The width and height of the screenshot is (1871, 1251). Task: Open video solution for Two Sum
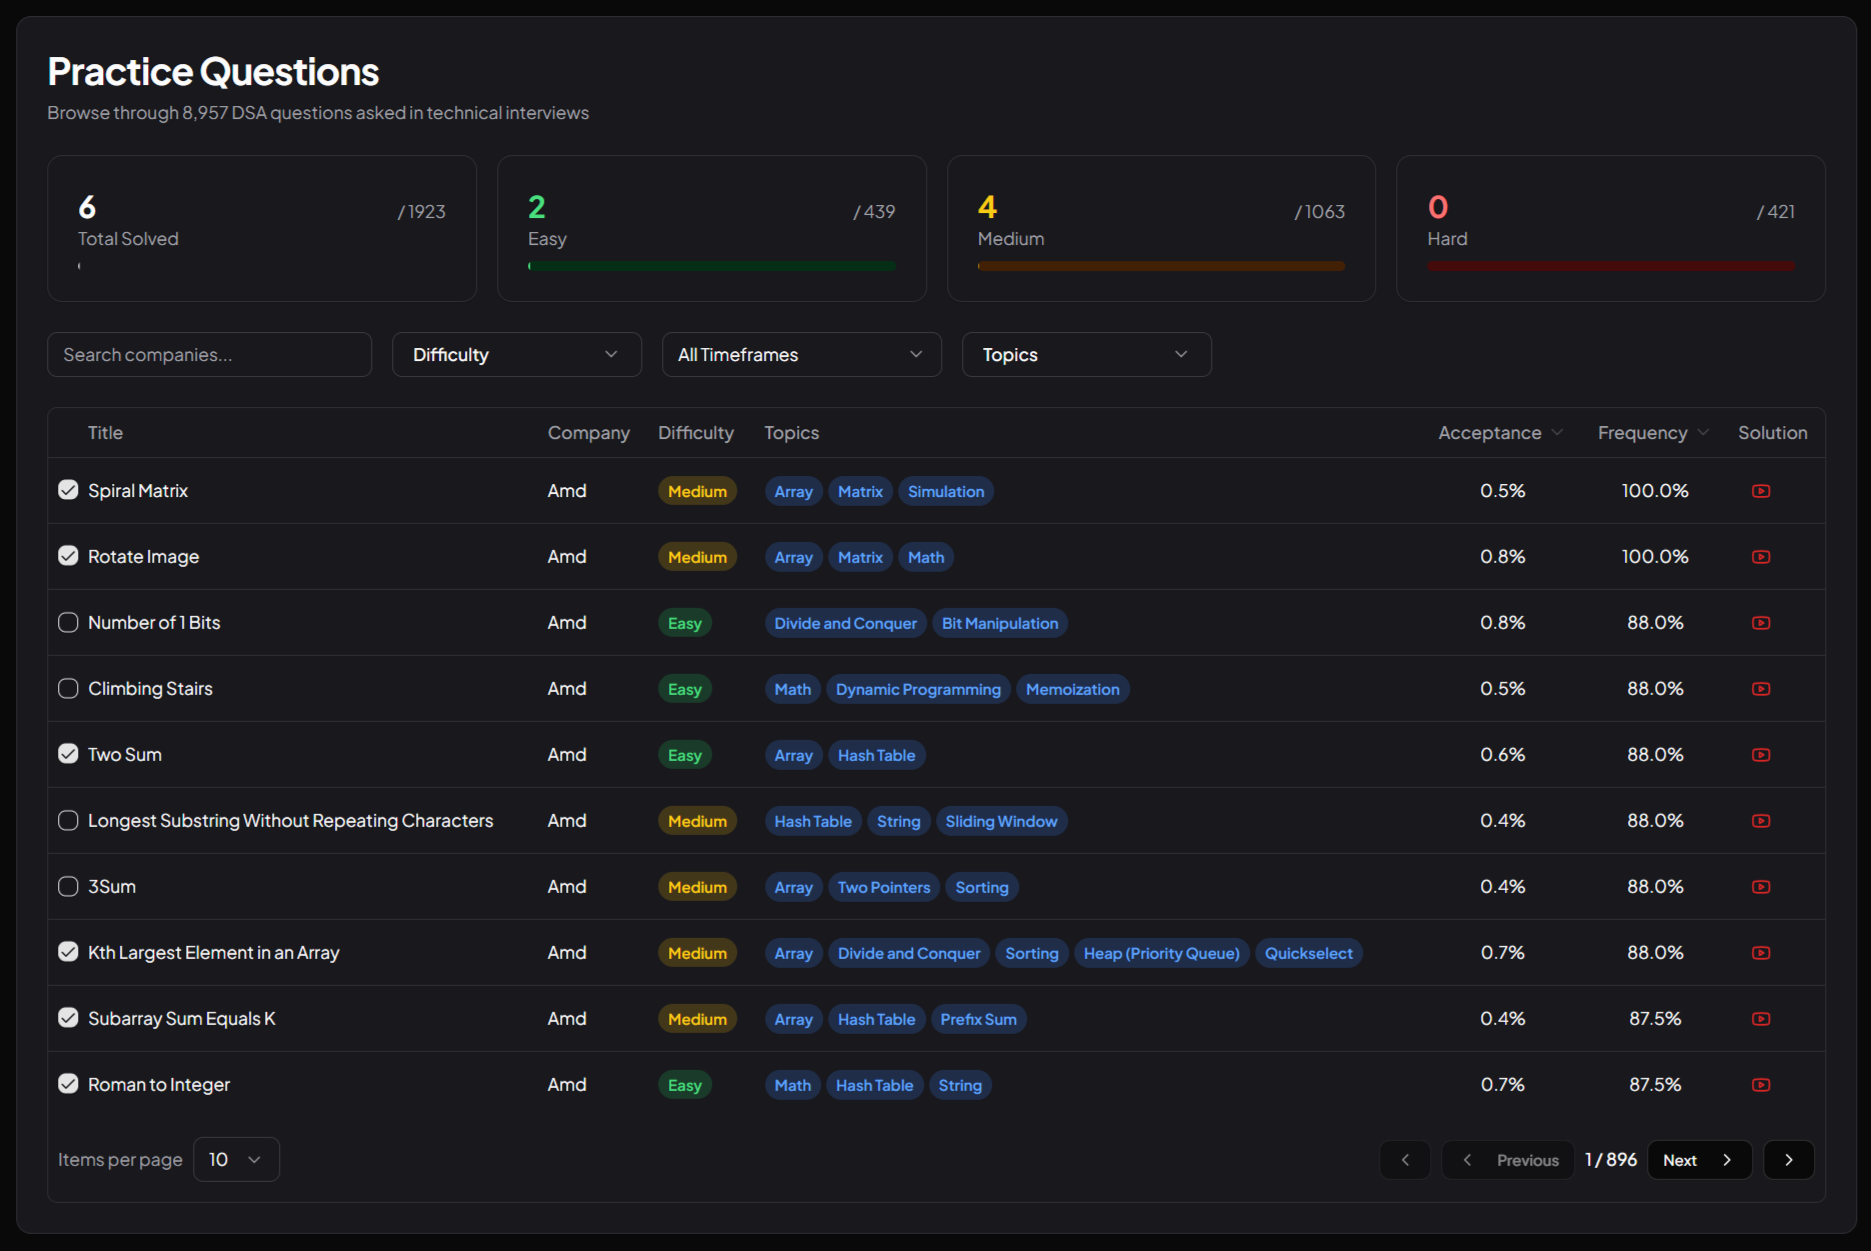1761,755
